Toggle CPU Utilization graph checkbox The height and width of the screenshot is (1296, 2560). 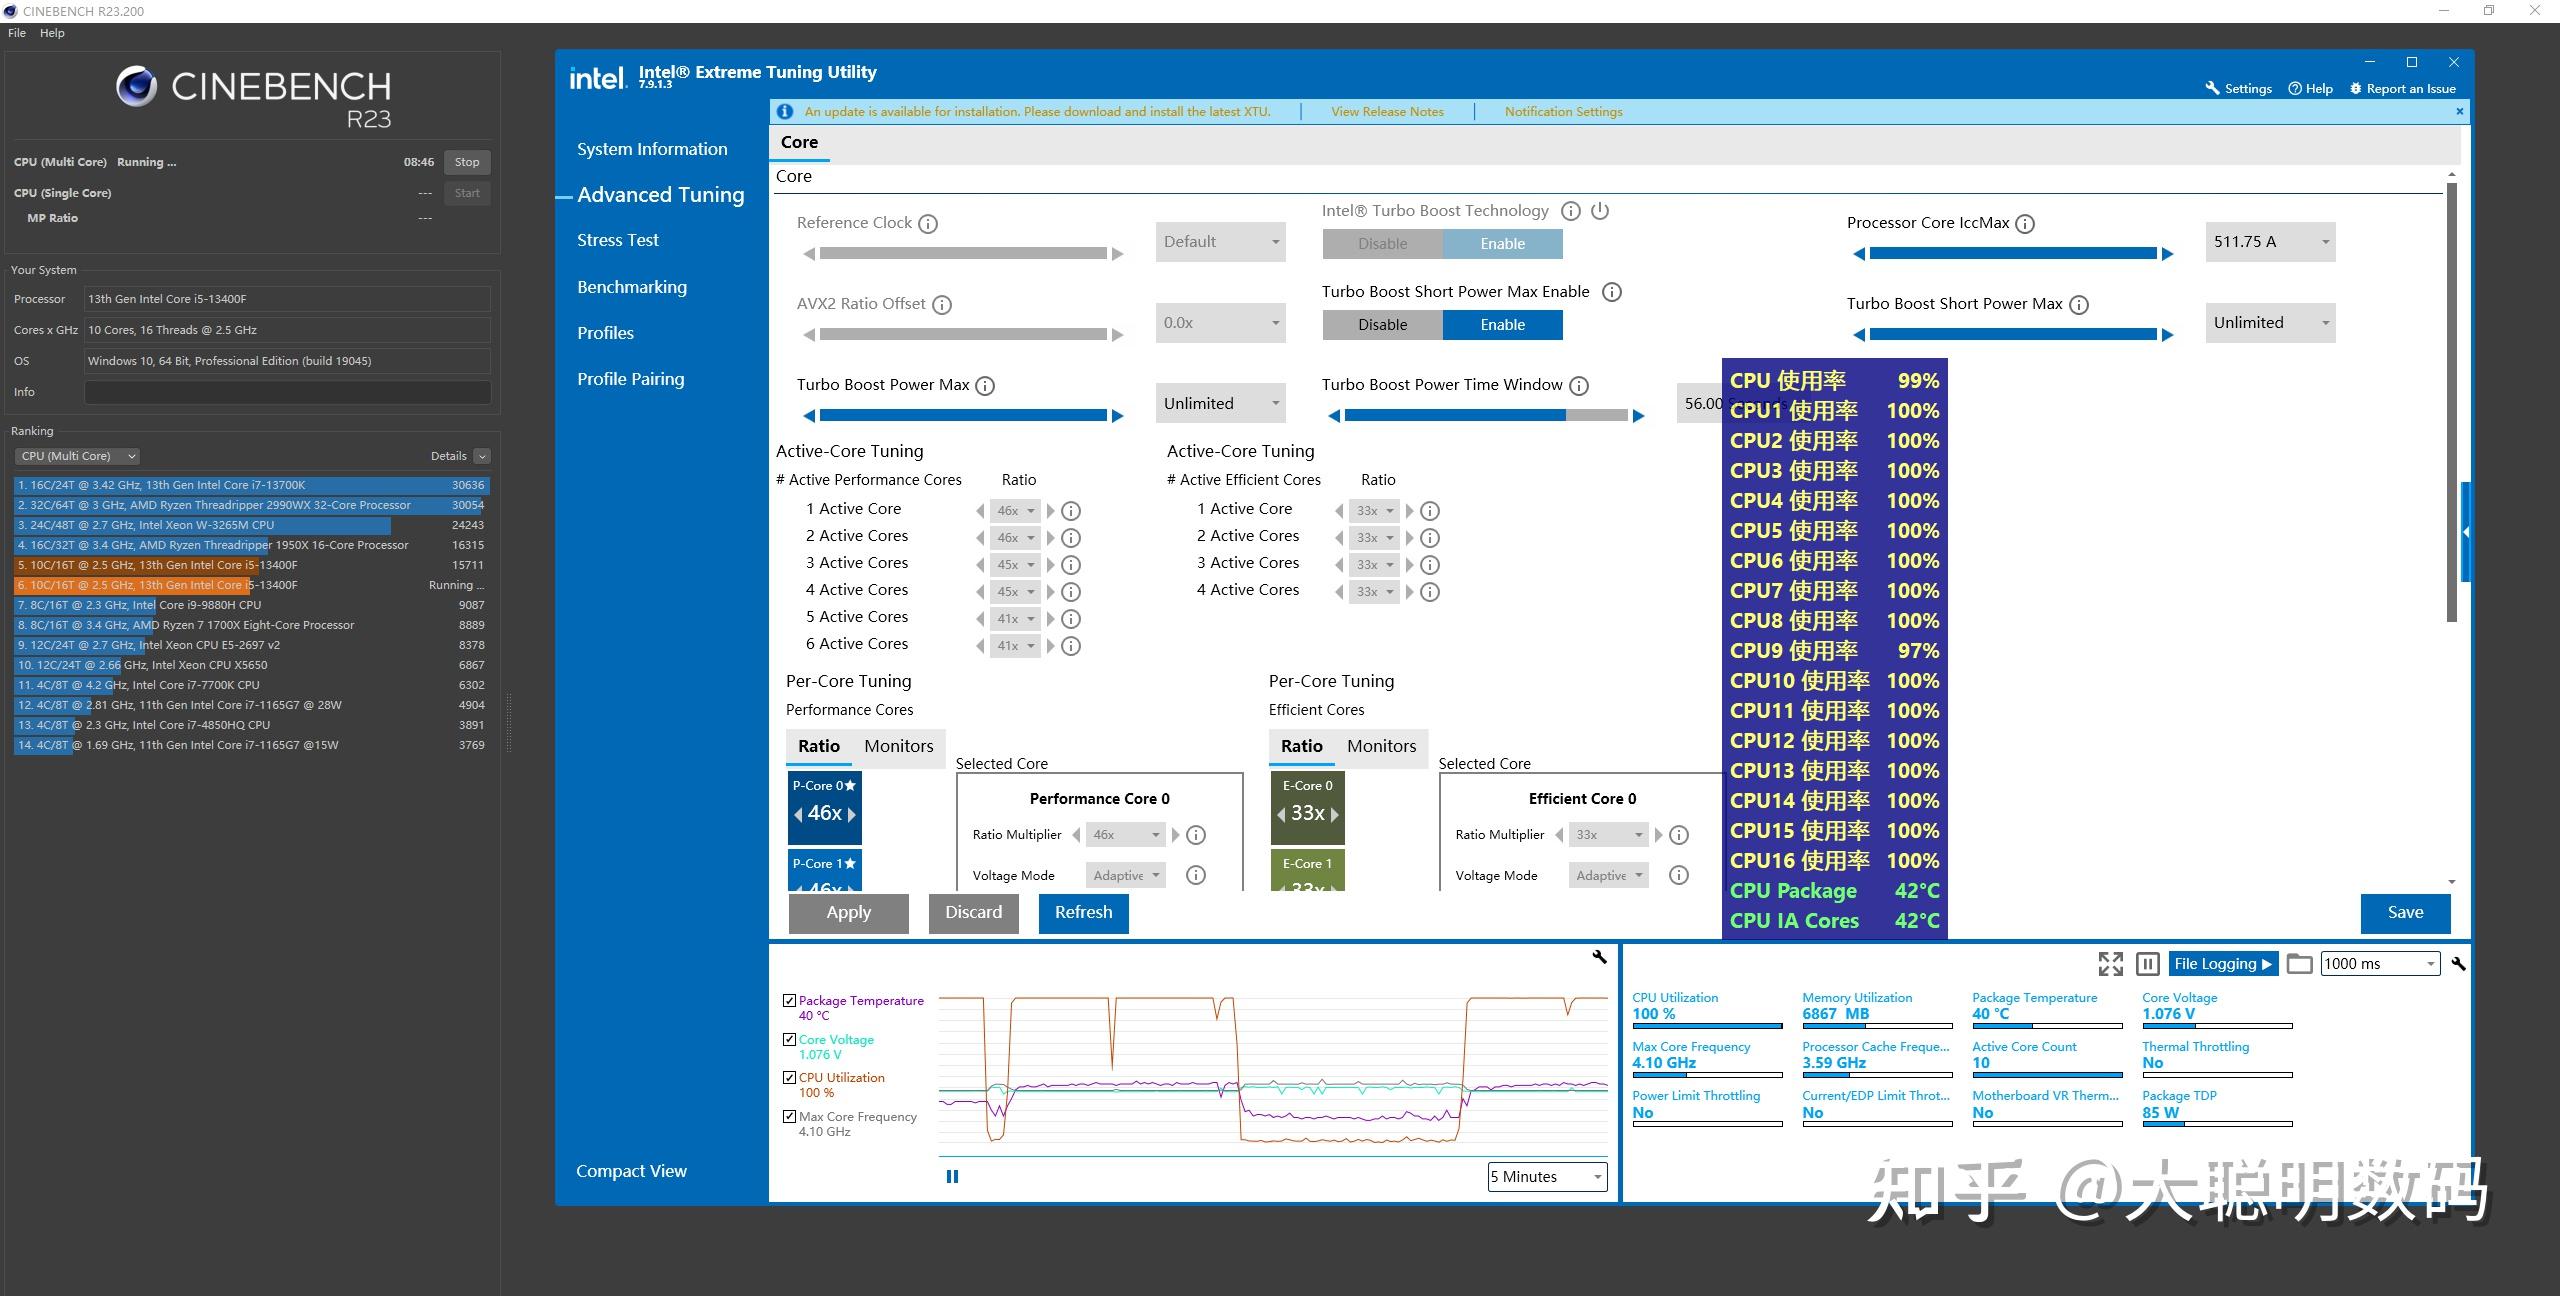pyautogui.click(x=790, y=1077)
